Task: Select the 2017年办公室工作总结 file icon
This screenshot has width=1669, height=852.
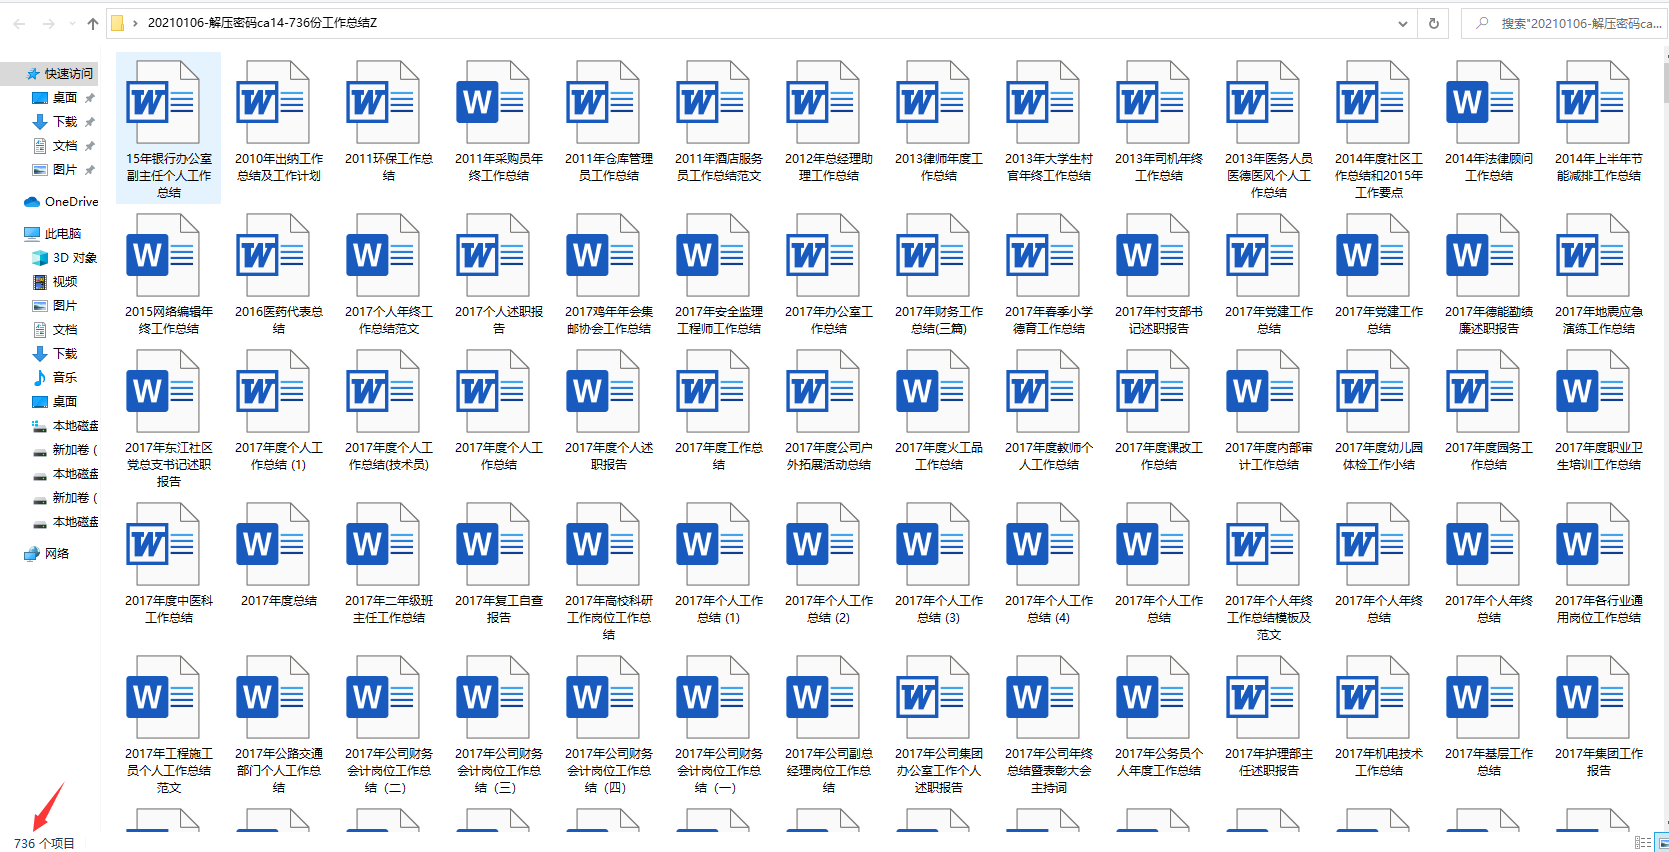Action: click(821, 256)
